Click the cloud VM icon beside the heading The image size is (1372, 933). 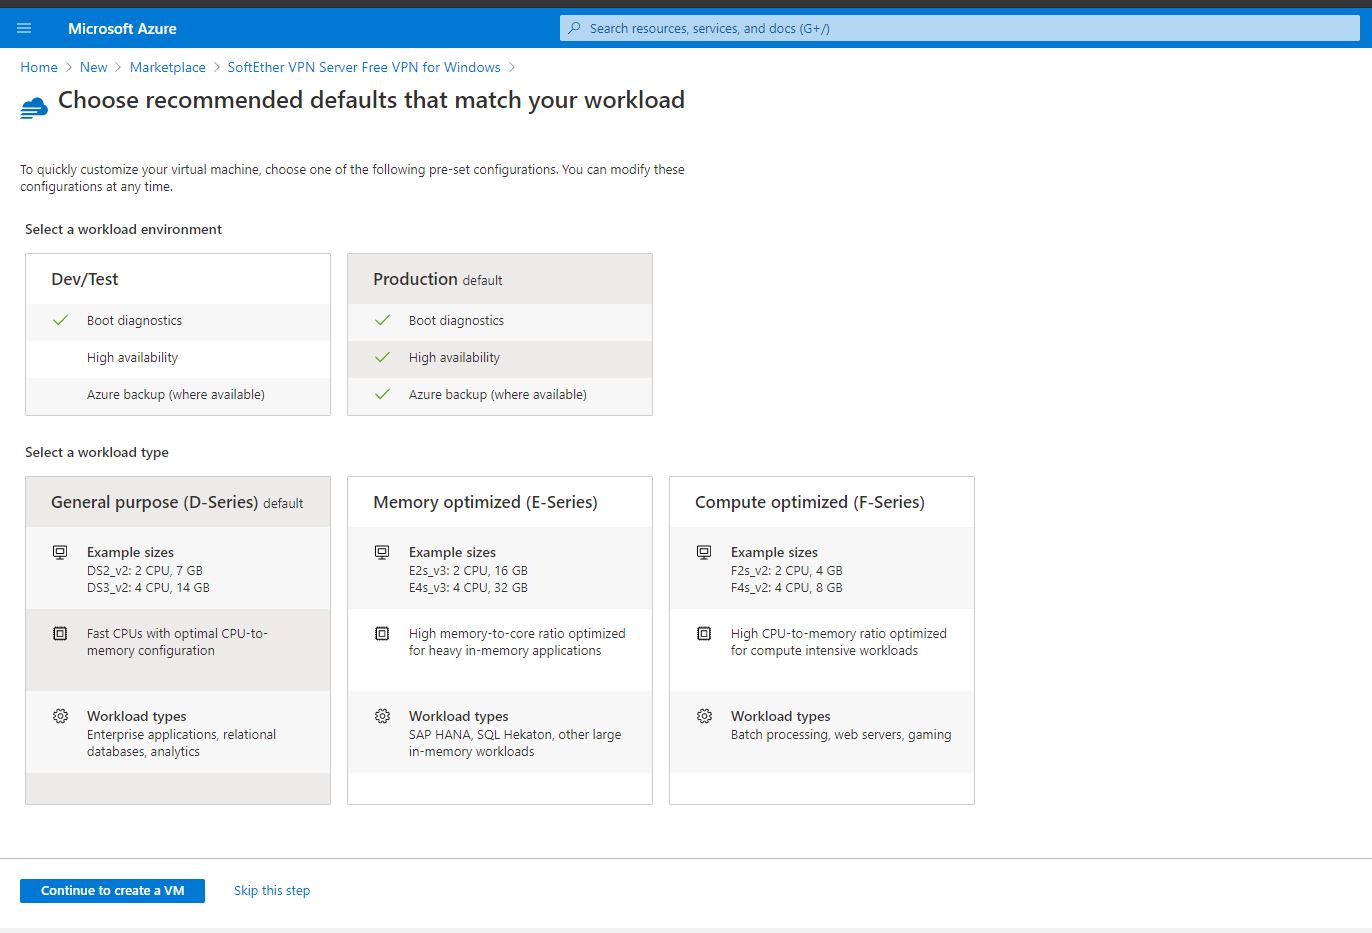pos(34,108)
